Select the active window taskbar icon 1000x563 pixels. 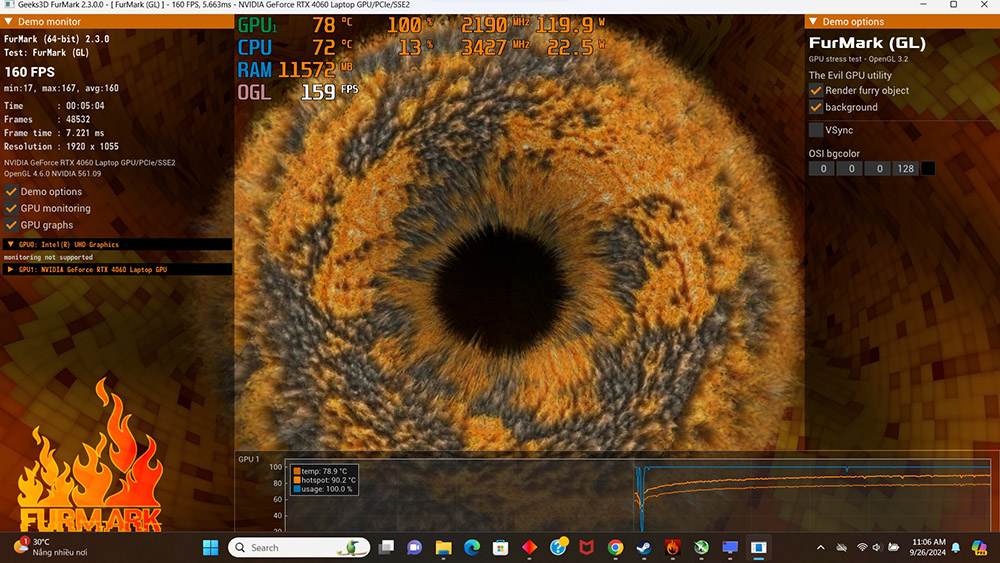click(x=758, y=547)
